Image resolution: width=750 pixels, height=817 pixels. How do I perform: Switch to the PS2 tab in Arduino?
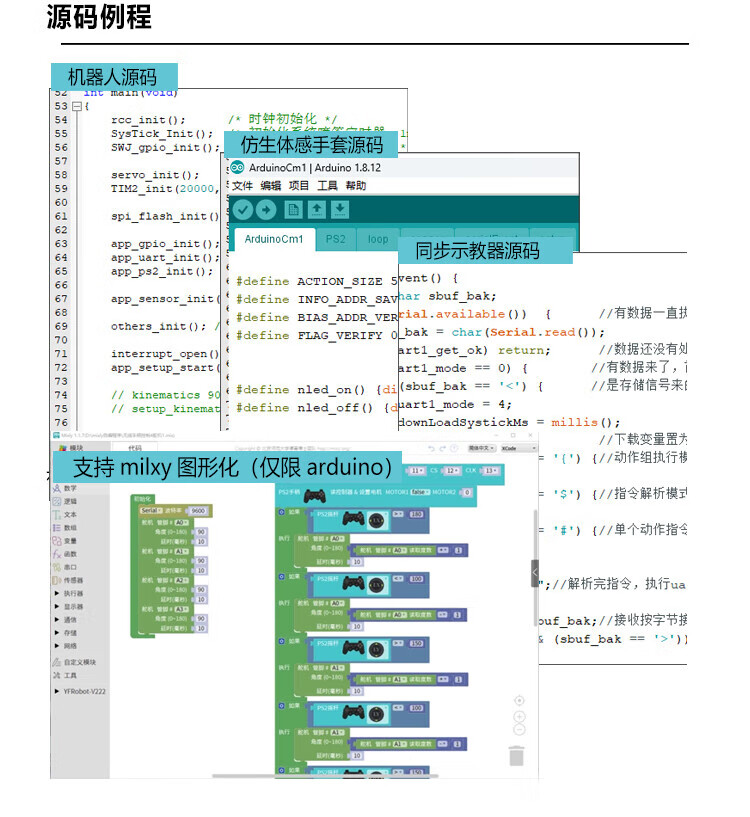[x=335, y=240]
